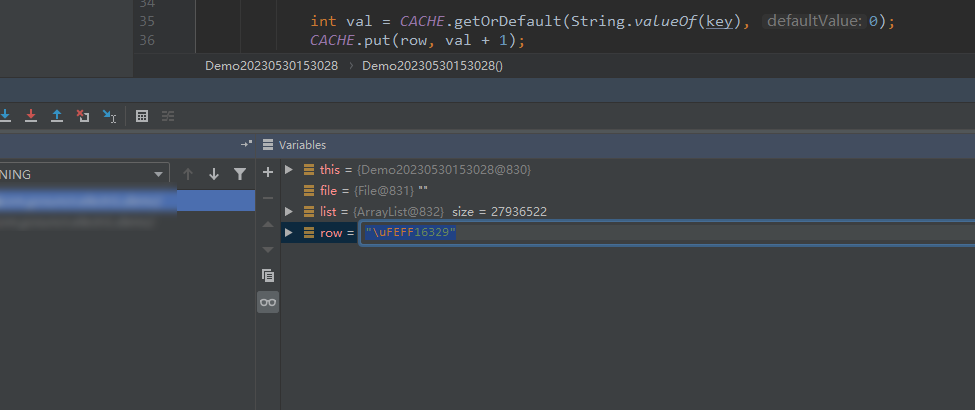Click the Force Step Into icon
The width and height of the screenshot is (975, 410).
tap(31, 116)
